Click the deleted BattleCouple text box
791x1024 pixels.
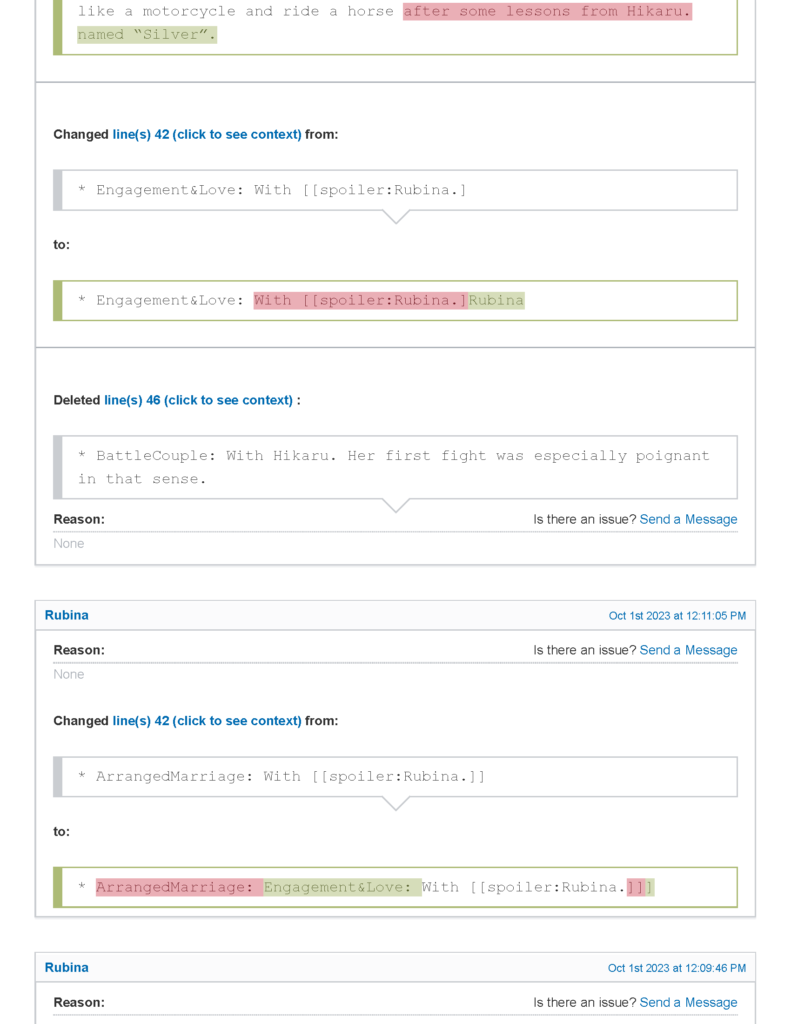tap(396, 467)
